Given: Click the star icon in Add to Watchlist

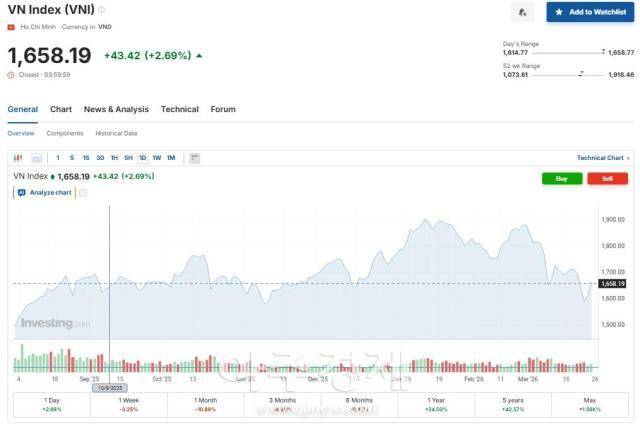Looking at the screenshot, I should tap(559, 12).
